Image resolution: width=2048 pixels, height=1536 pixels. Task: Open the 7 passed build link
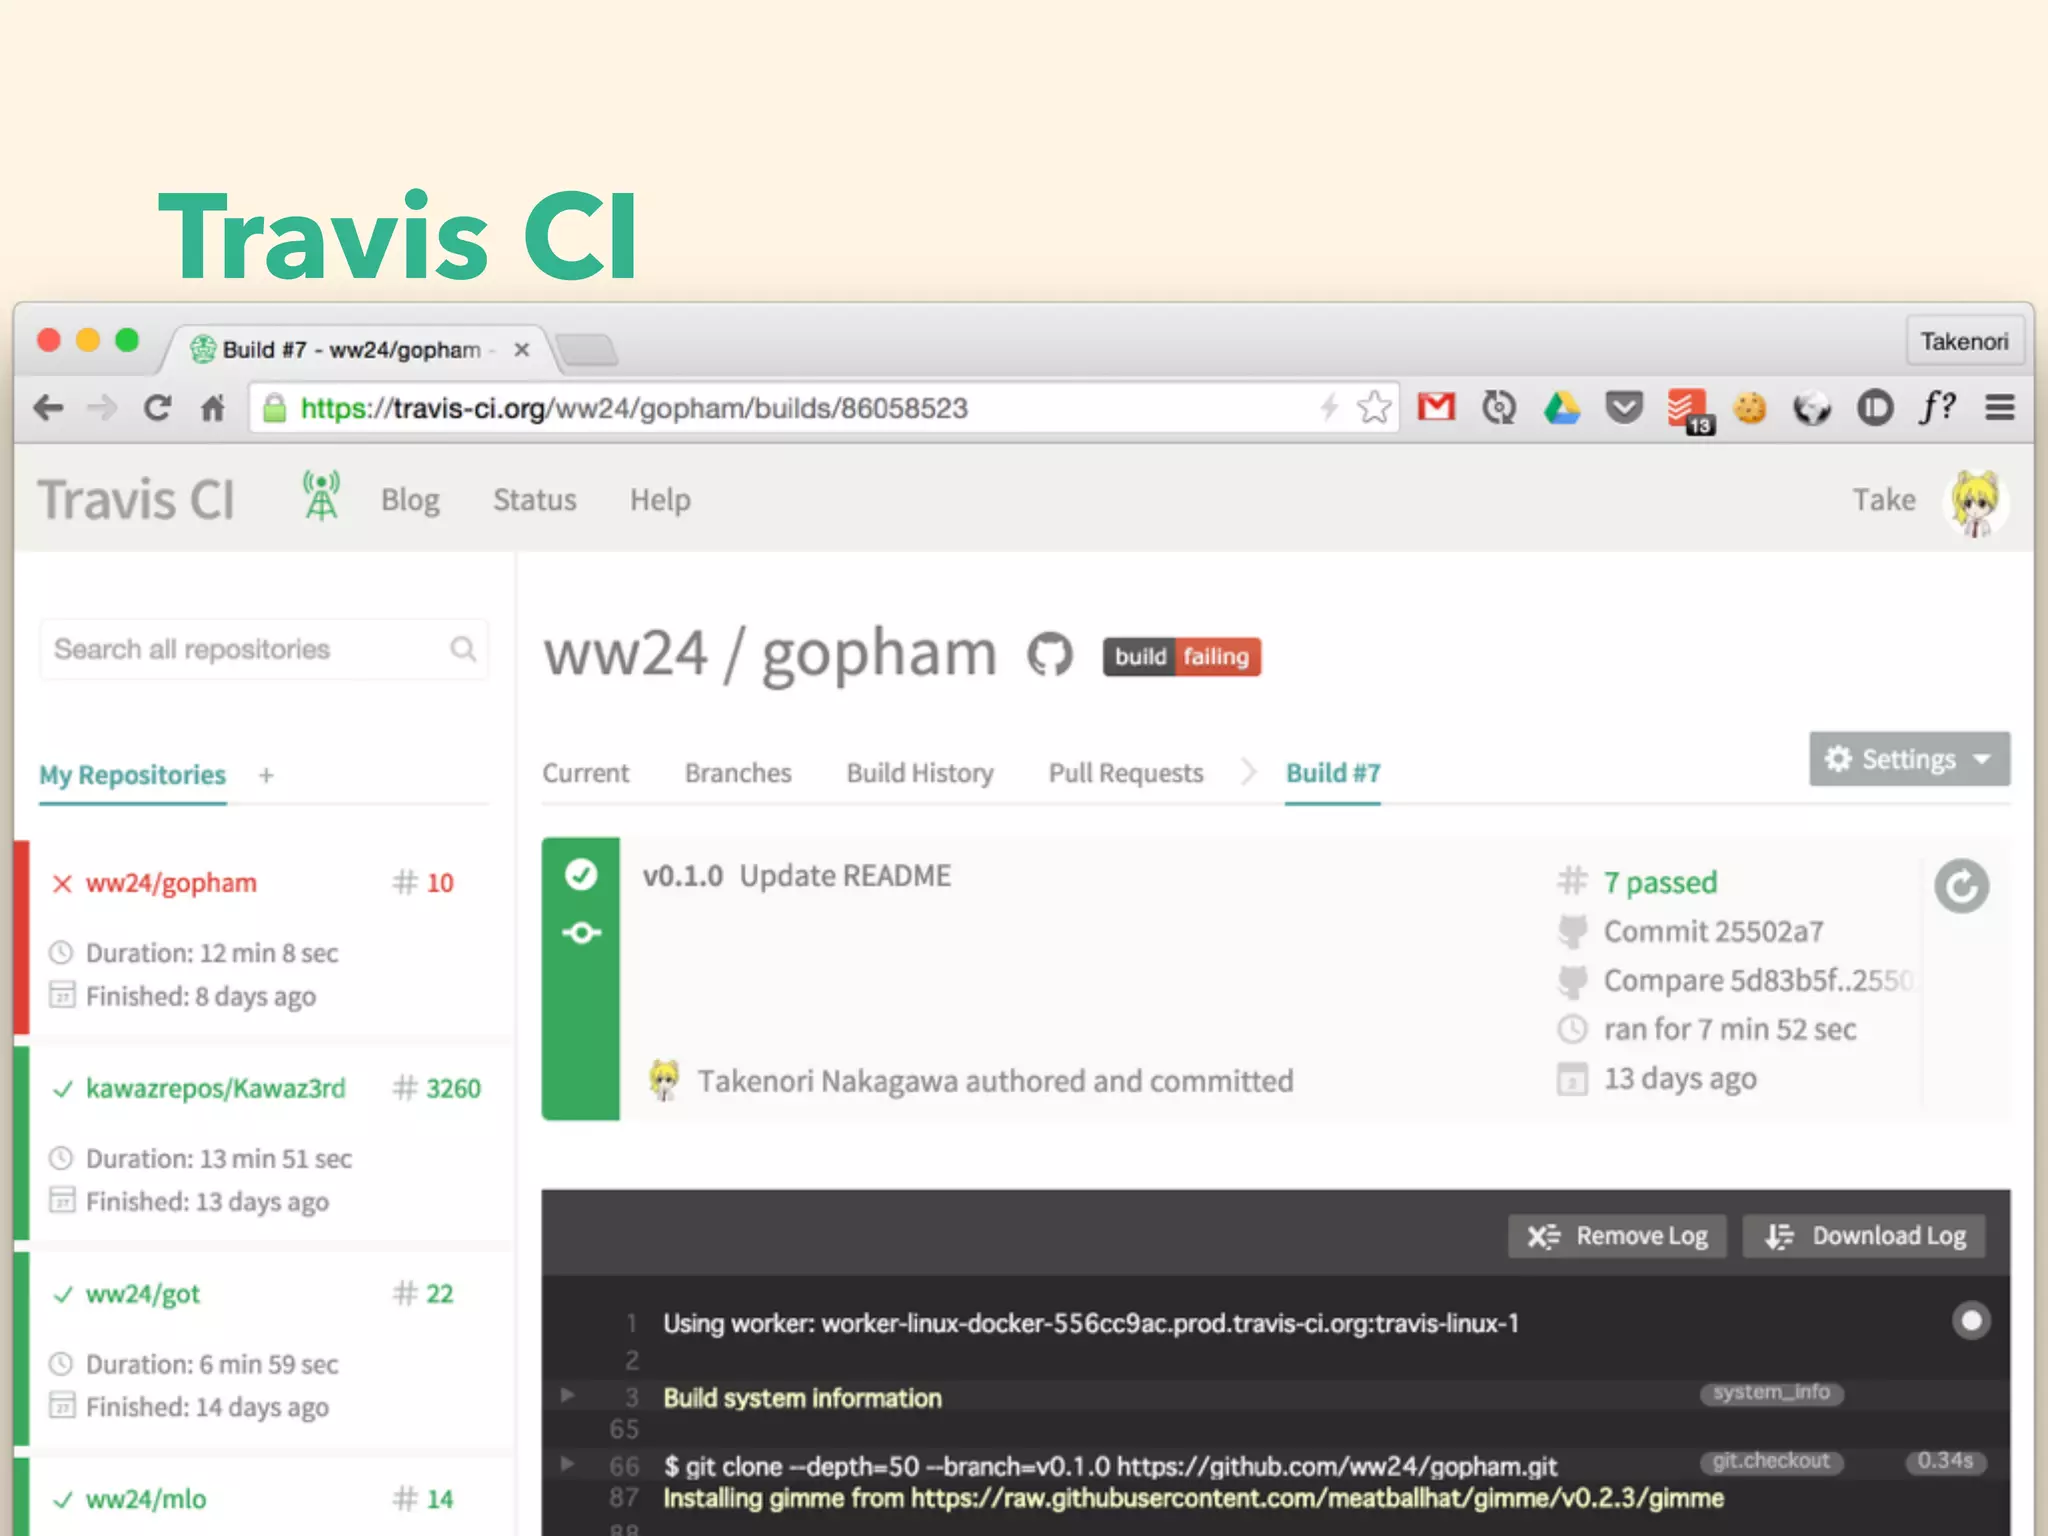(1660, 882)
